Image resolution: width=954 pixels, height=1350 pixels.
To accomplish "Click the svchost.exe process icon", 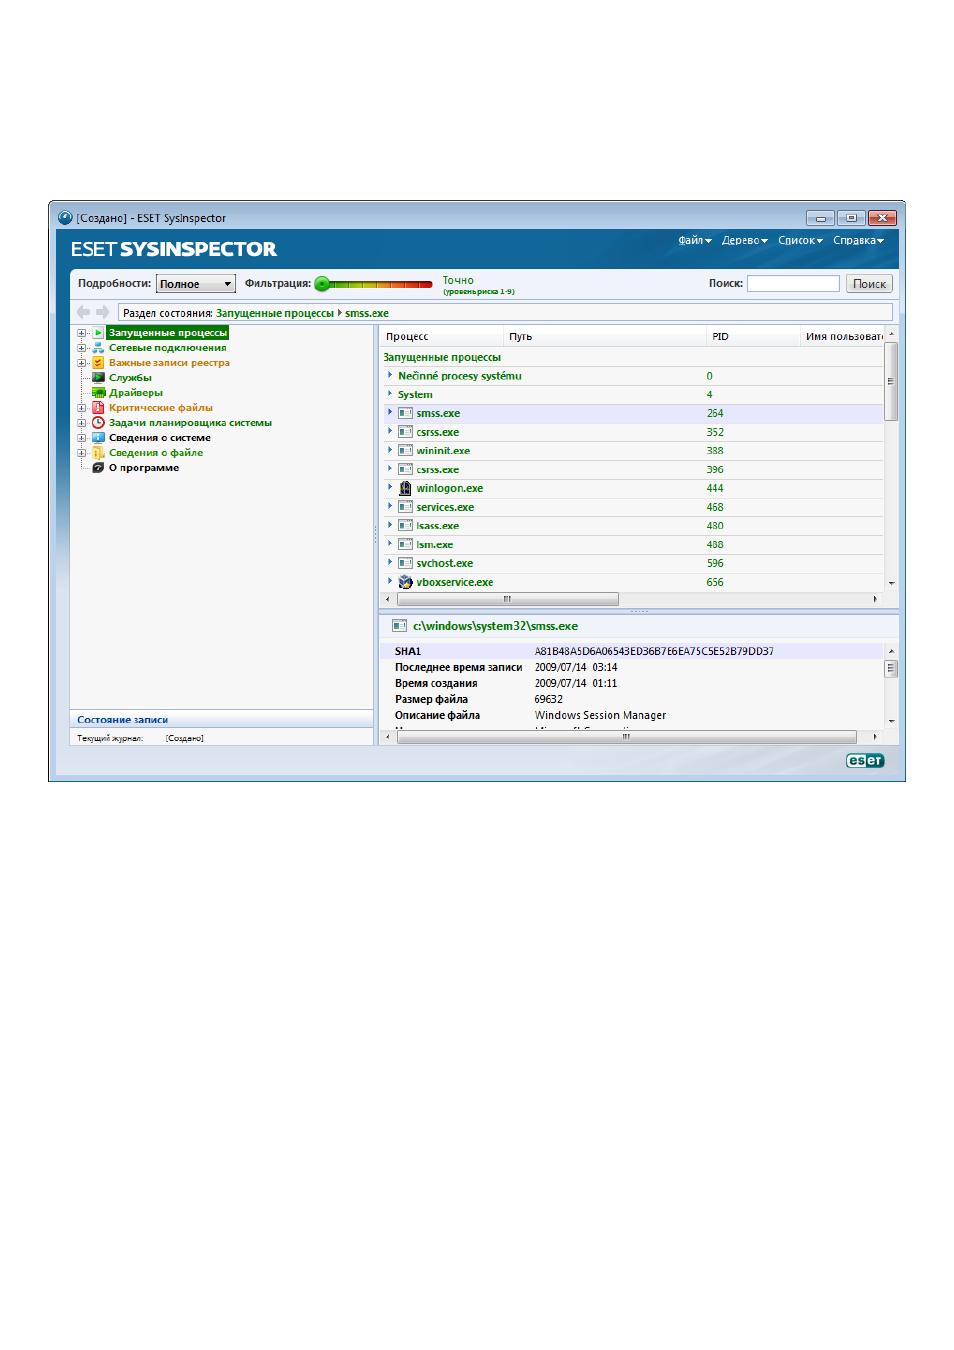I will click(x=405, y=563).
